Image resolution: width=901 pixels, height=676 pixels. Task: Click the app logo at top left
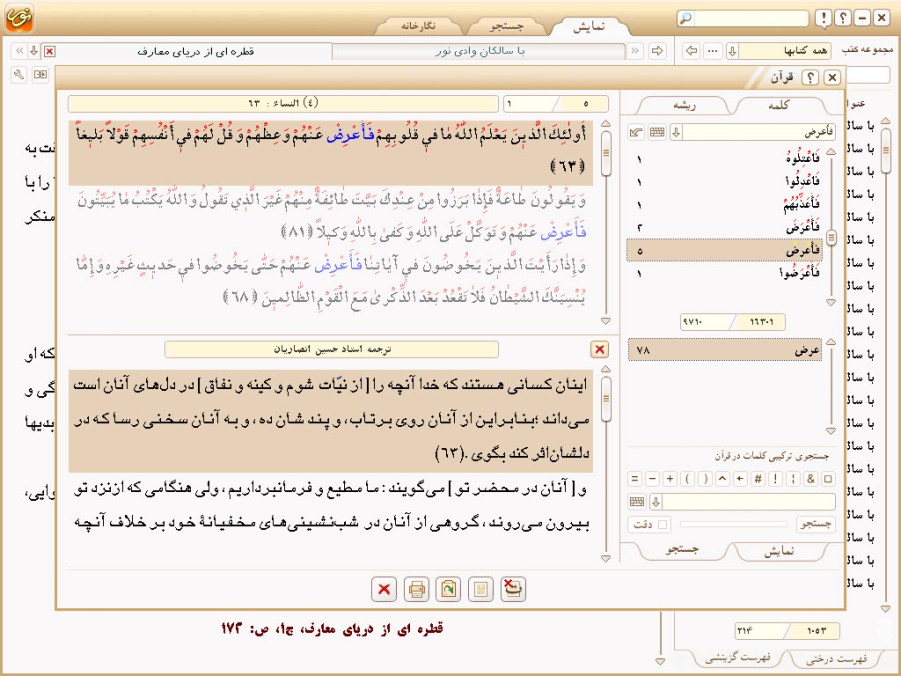pos(19,18)
